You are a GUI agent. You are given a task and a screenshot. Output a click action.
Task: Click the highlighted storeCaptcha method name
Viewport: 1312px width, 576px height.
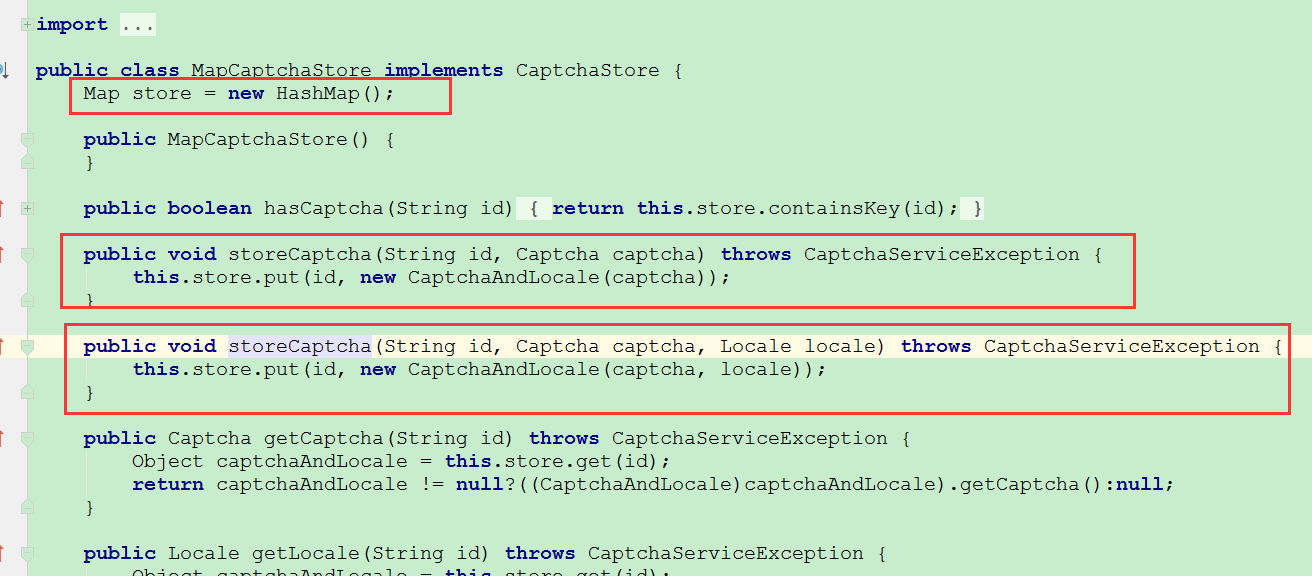tap(300, 346)
